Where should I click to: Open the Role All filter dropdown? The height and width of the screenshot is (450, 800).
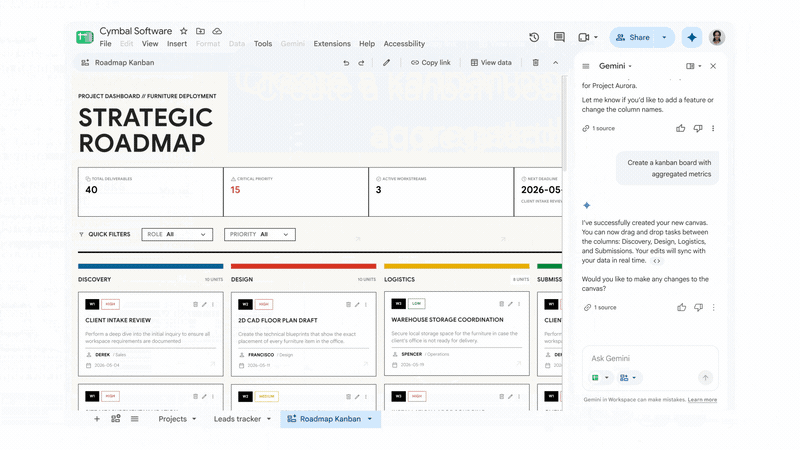(177, 234)
